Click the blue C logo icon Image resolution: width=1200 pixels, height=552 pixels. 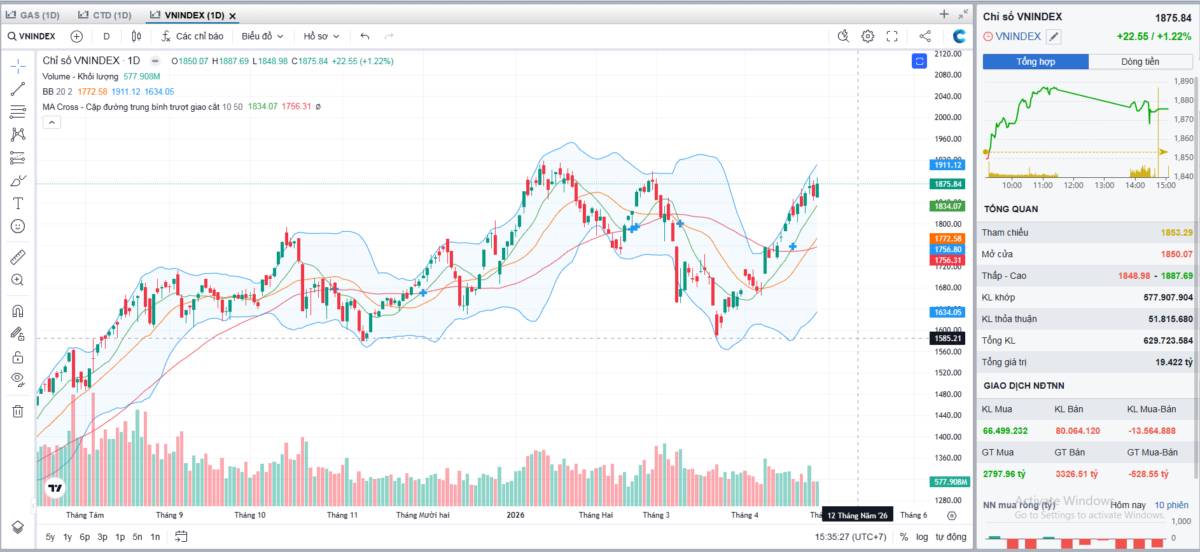(x=959, y=36)
